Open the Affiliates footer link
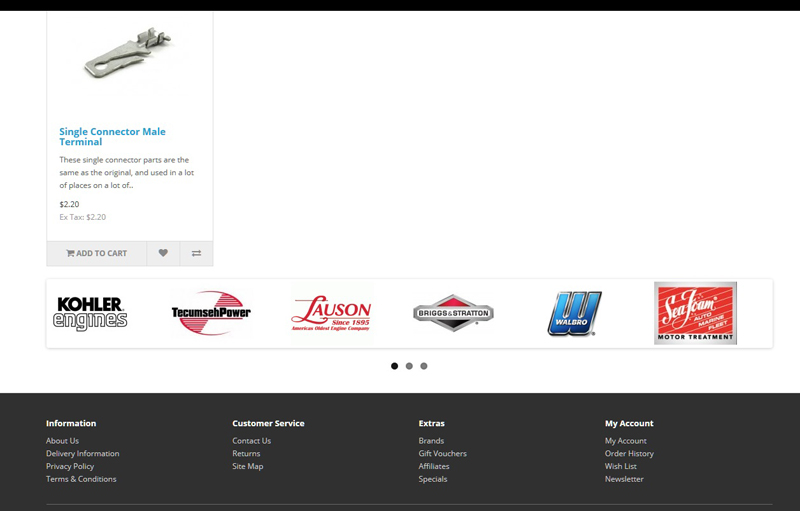The height and width of the screenshot is (511, 800). (434, 466)
